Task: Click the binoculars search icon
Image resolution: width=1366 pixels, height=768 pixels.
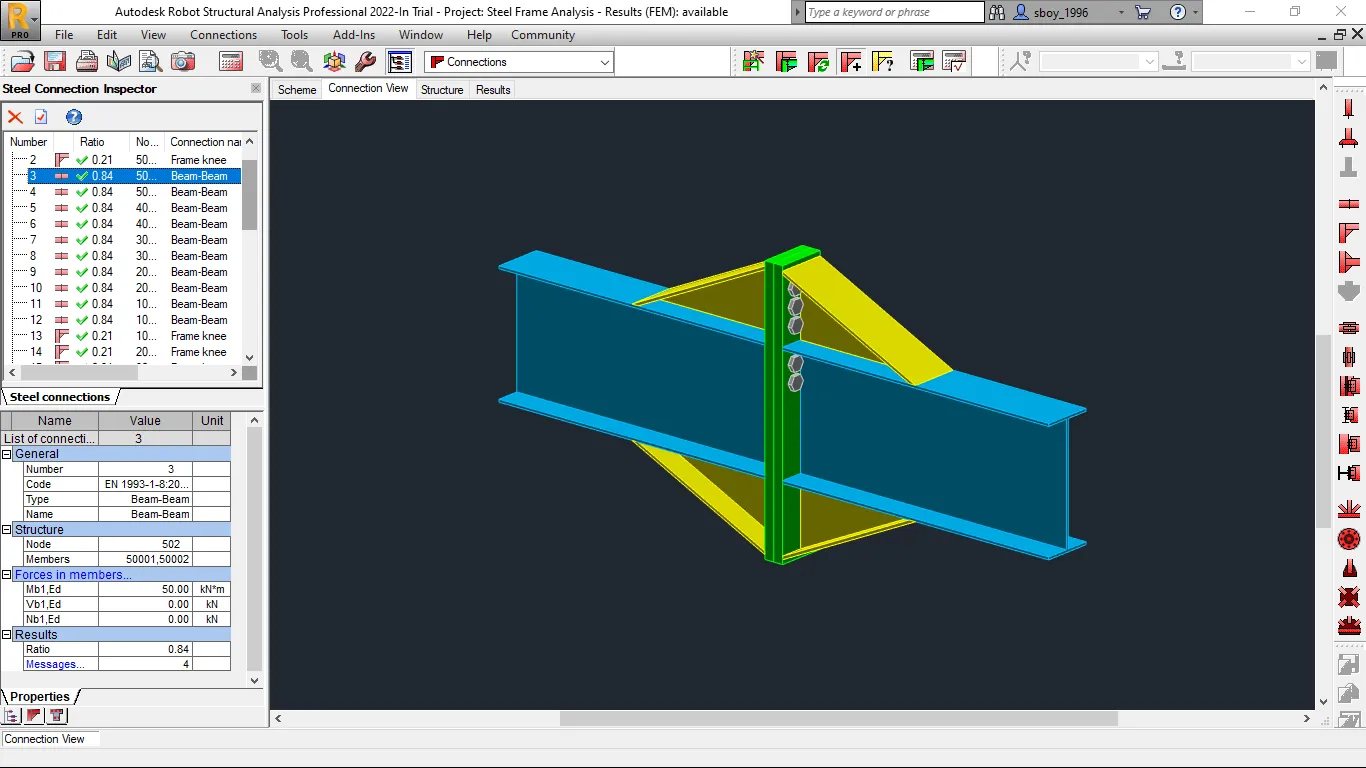Action: point(997,12)
